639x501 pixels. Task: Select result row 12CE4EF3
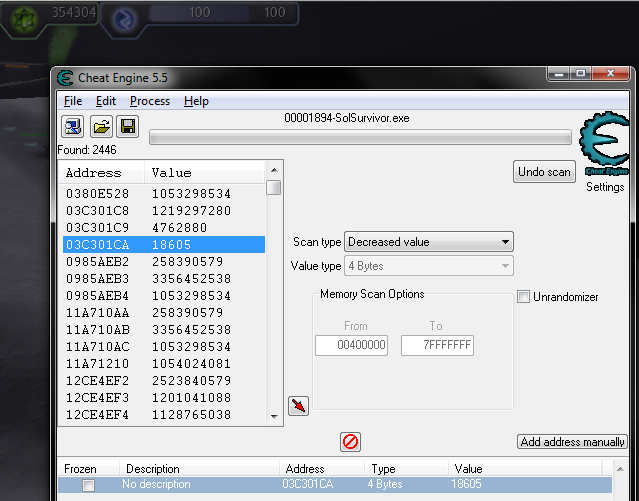[x=163, y=398]
